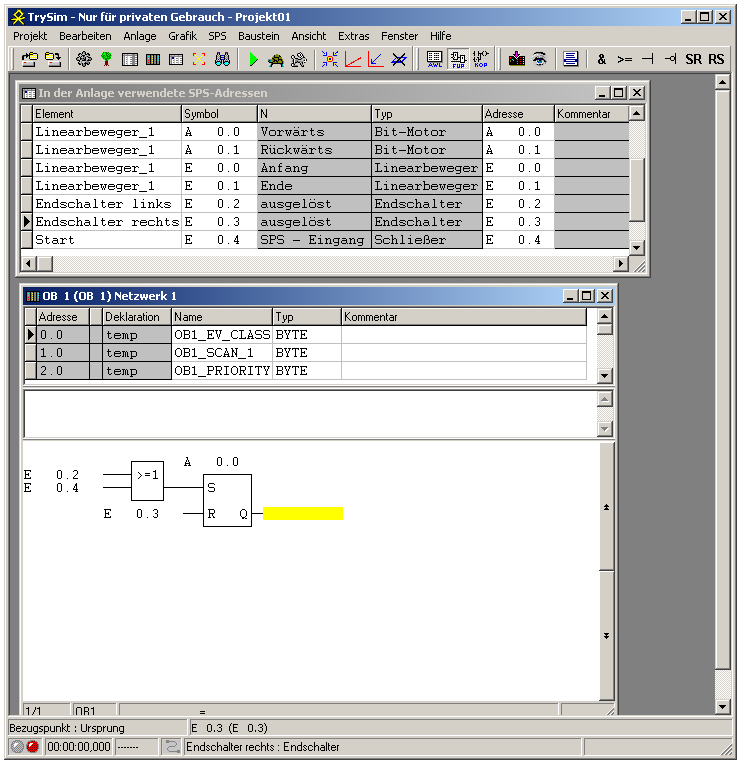Switch to AWL editor view
The image size is (741, 764).
435,60
